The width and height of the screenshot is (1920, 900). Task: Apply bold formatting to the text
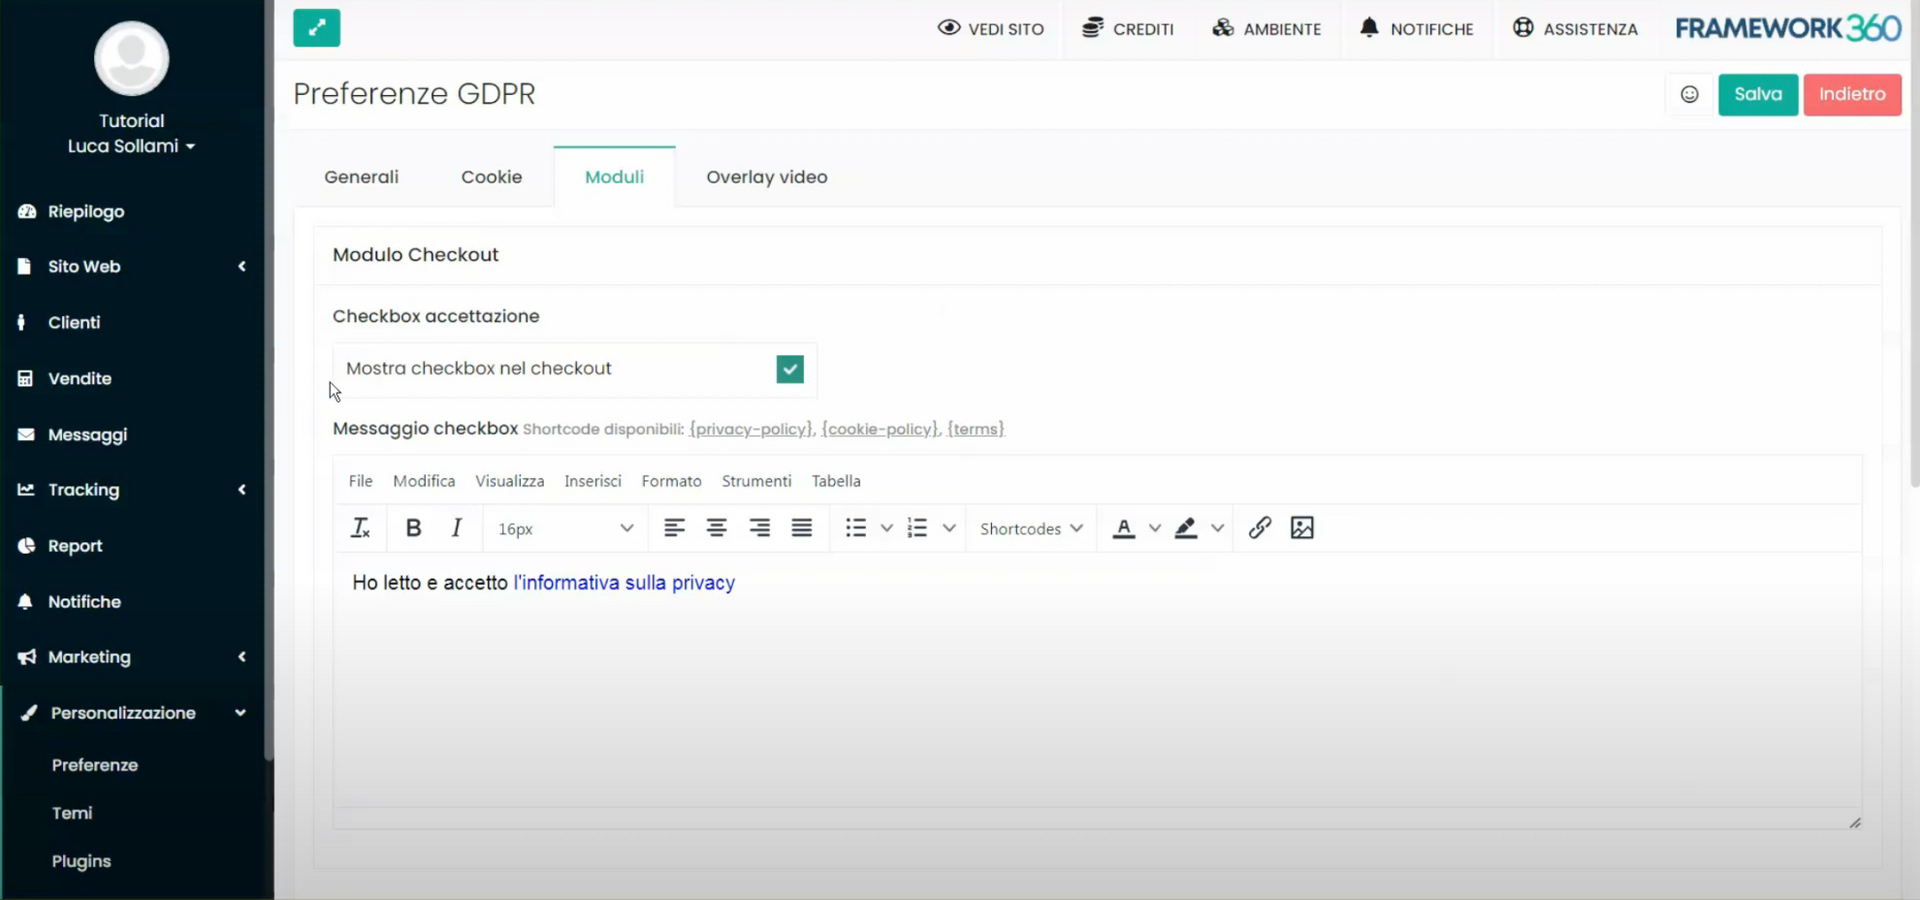(412, 528)
